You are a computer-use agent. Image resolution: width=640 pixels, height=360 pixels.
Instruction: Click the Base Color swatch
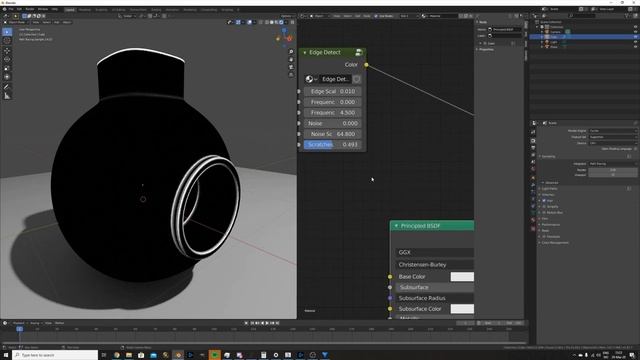[x=462, y=277]
